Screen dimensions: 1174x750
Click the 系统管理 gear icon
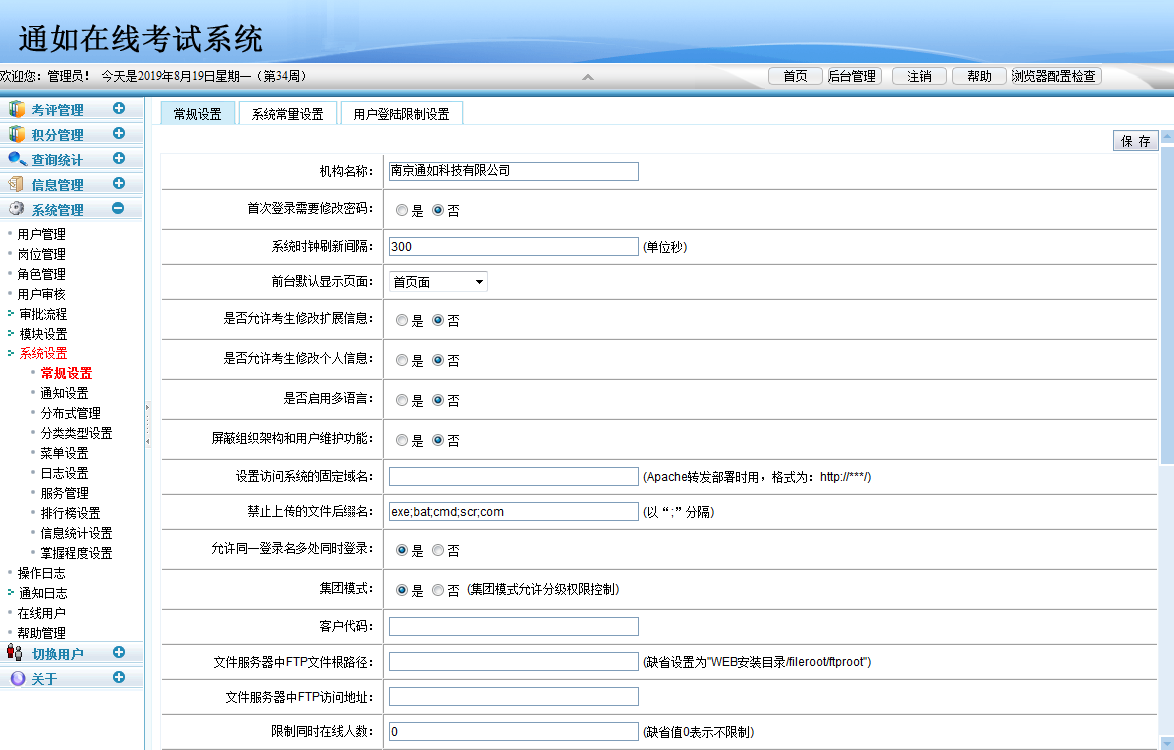16,209
